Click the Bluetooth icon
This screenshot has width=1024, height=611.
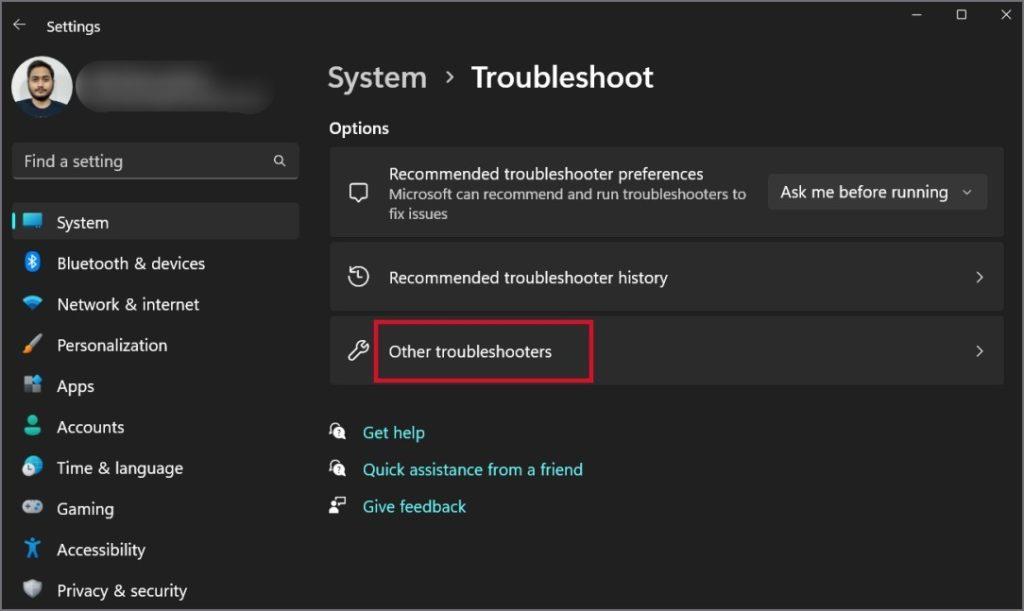(32, 262)
